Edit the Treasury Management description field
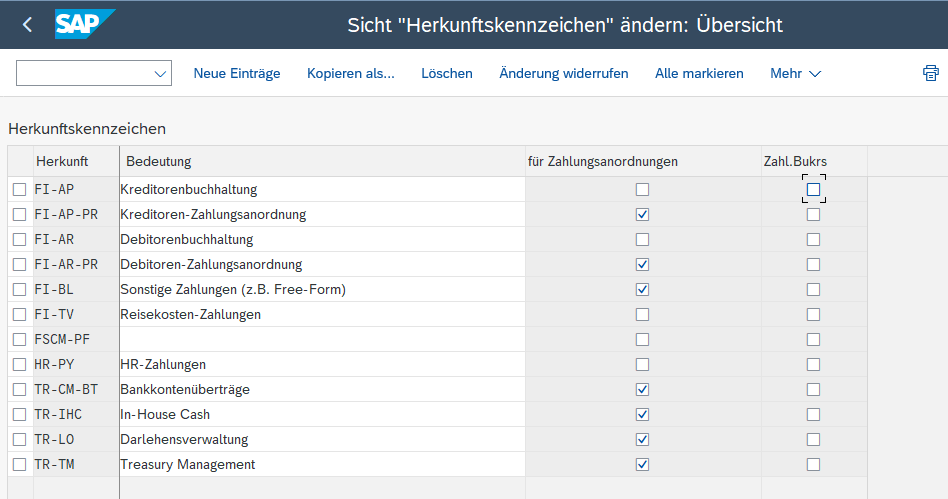 coord(320,464)
